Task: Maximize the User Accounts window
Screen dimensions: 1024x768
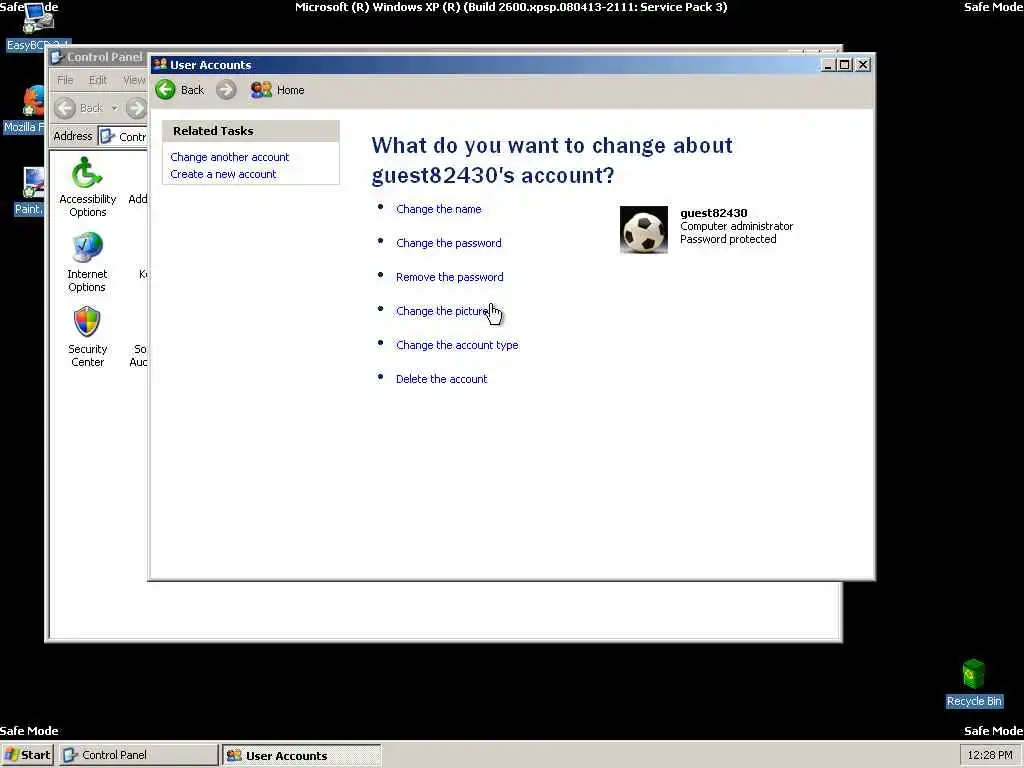Action: click(x=844, y=65)
